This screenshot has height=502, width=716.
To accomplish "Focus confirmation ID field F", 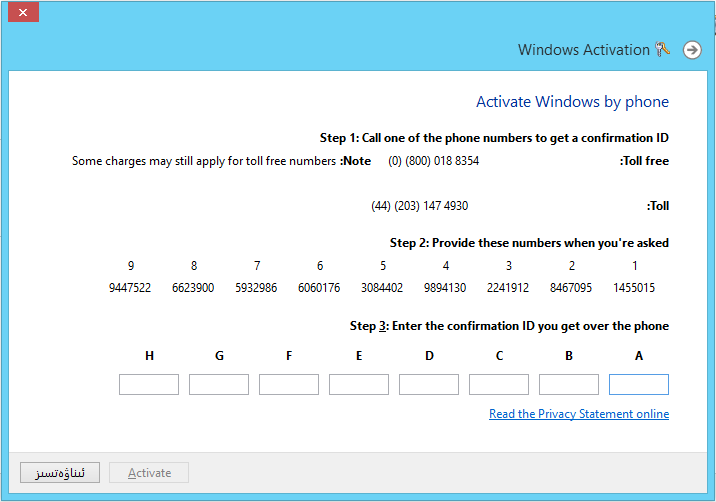I will point(289,384).
